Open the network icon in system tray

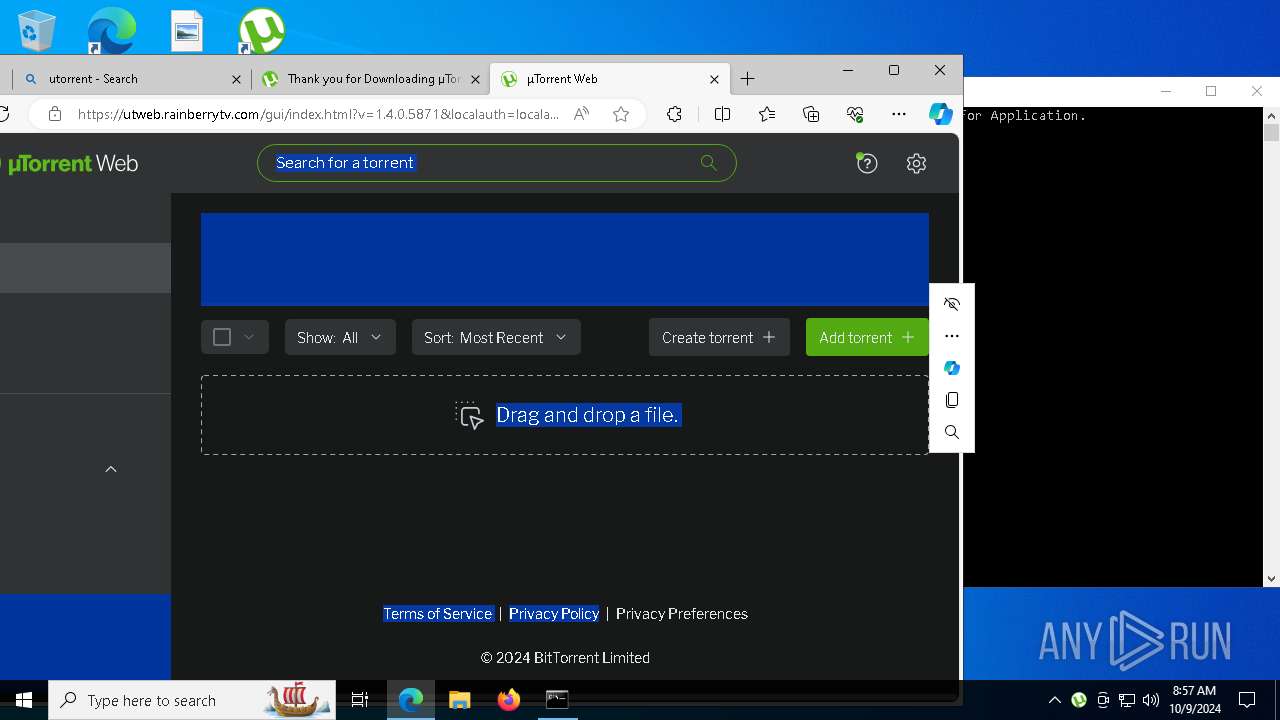1127,700
